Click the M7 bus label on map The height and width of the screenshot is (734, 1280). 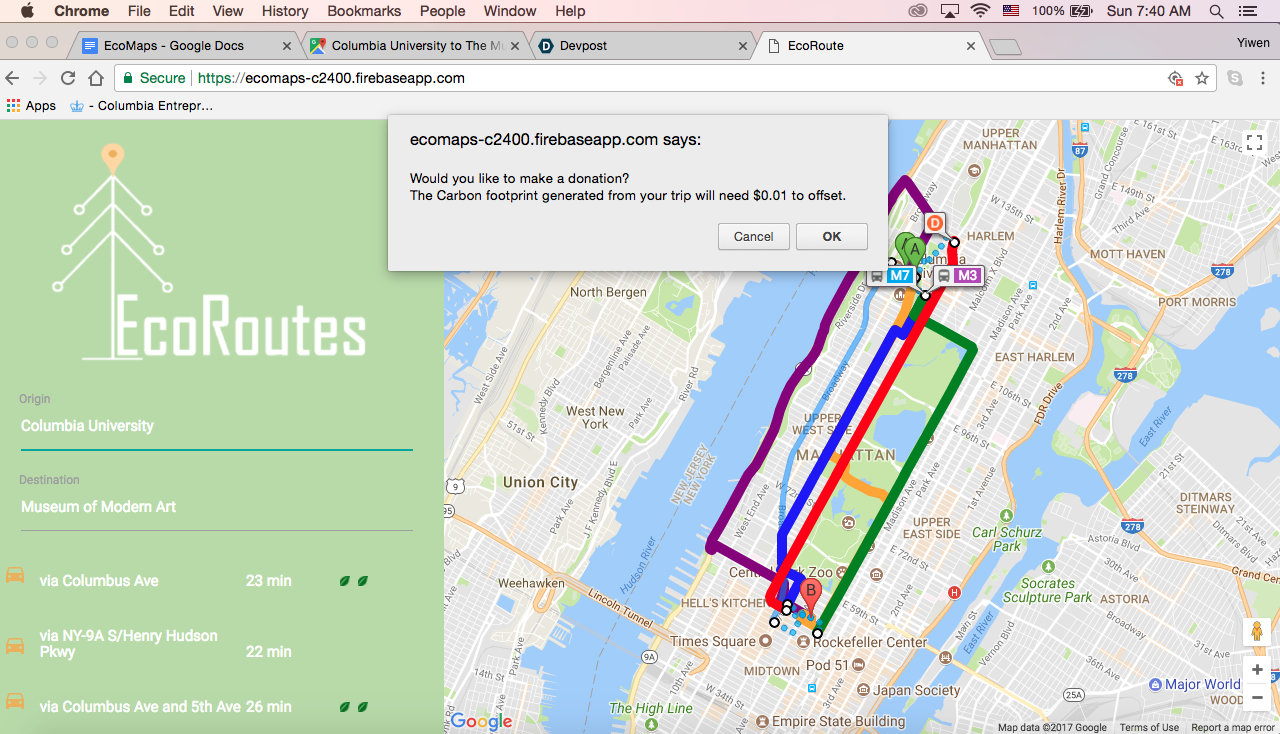pyautogui.click(x=890, y=276)
